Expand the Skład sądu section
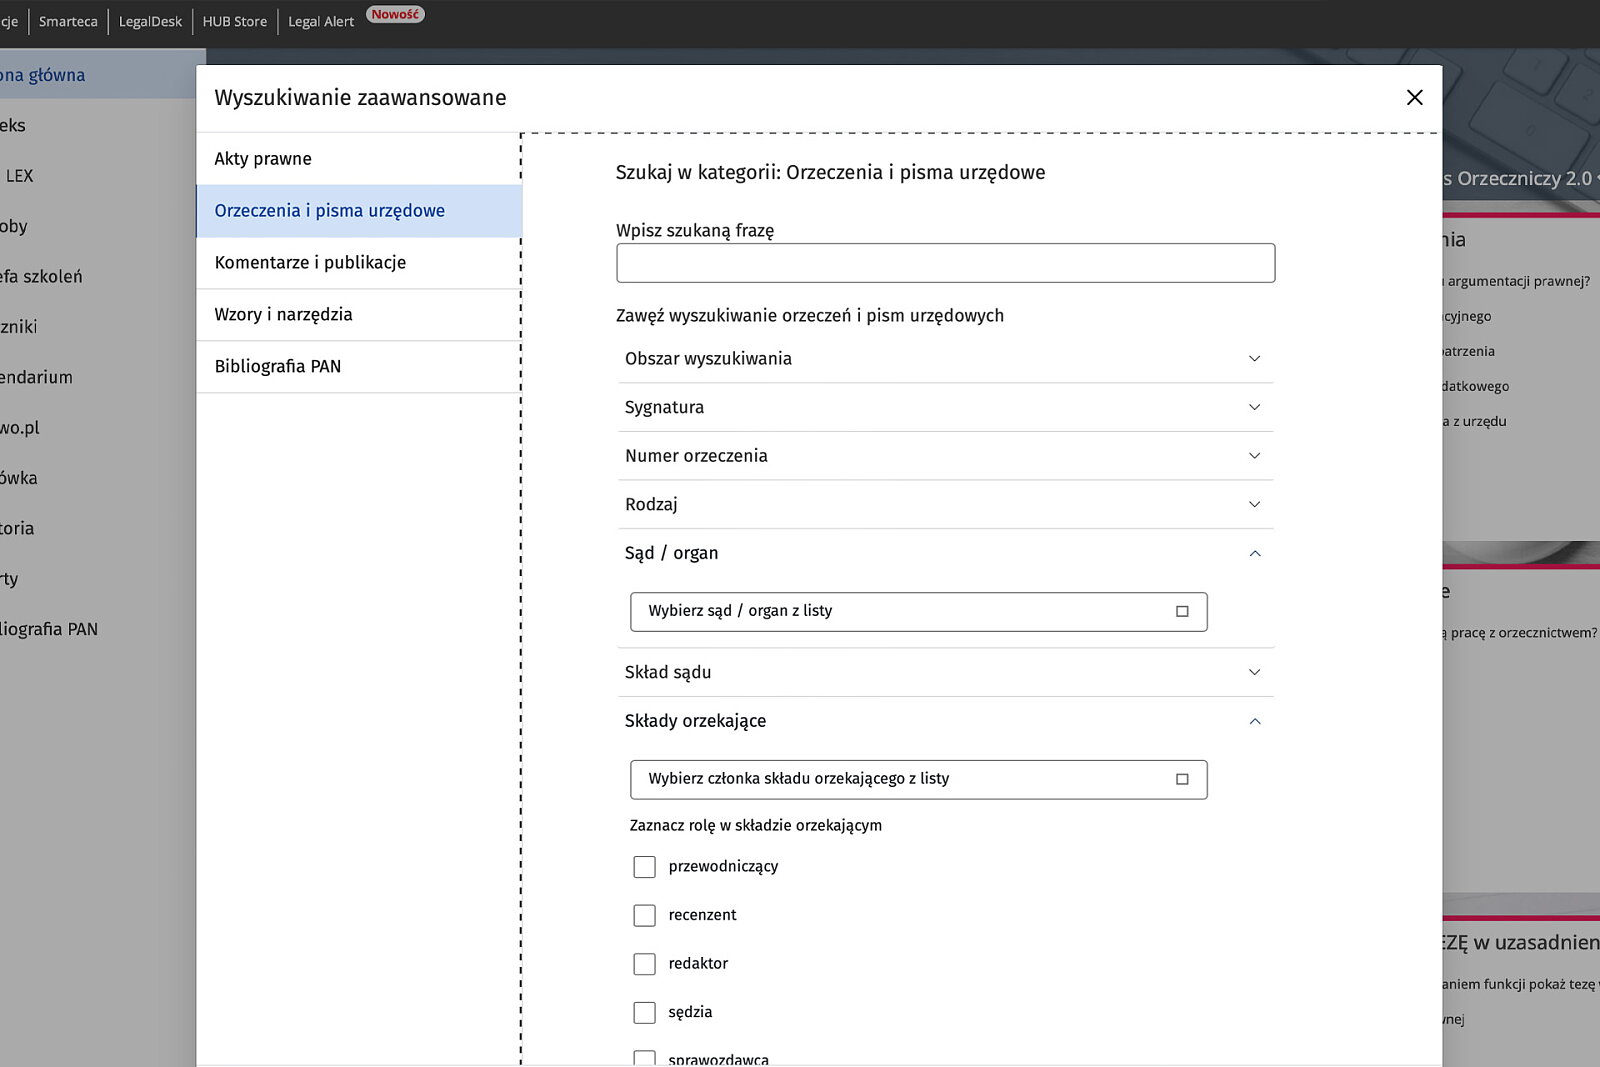The height and width of the screenshot is (1067, 1600). coord(945,672)
